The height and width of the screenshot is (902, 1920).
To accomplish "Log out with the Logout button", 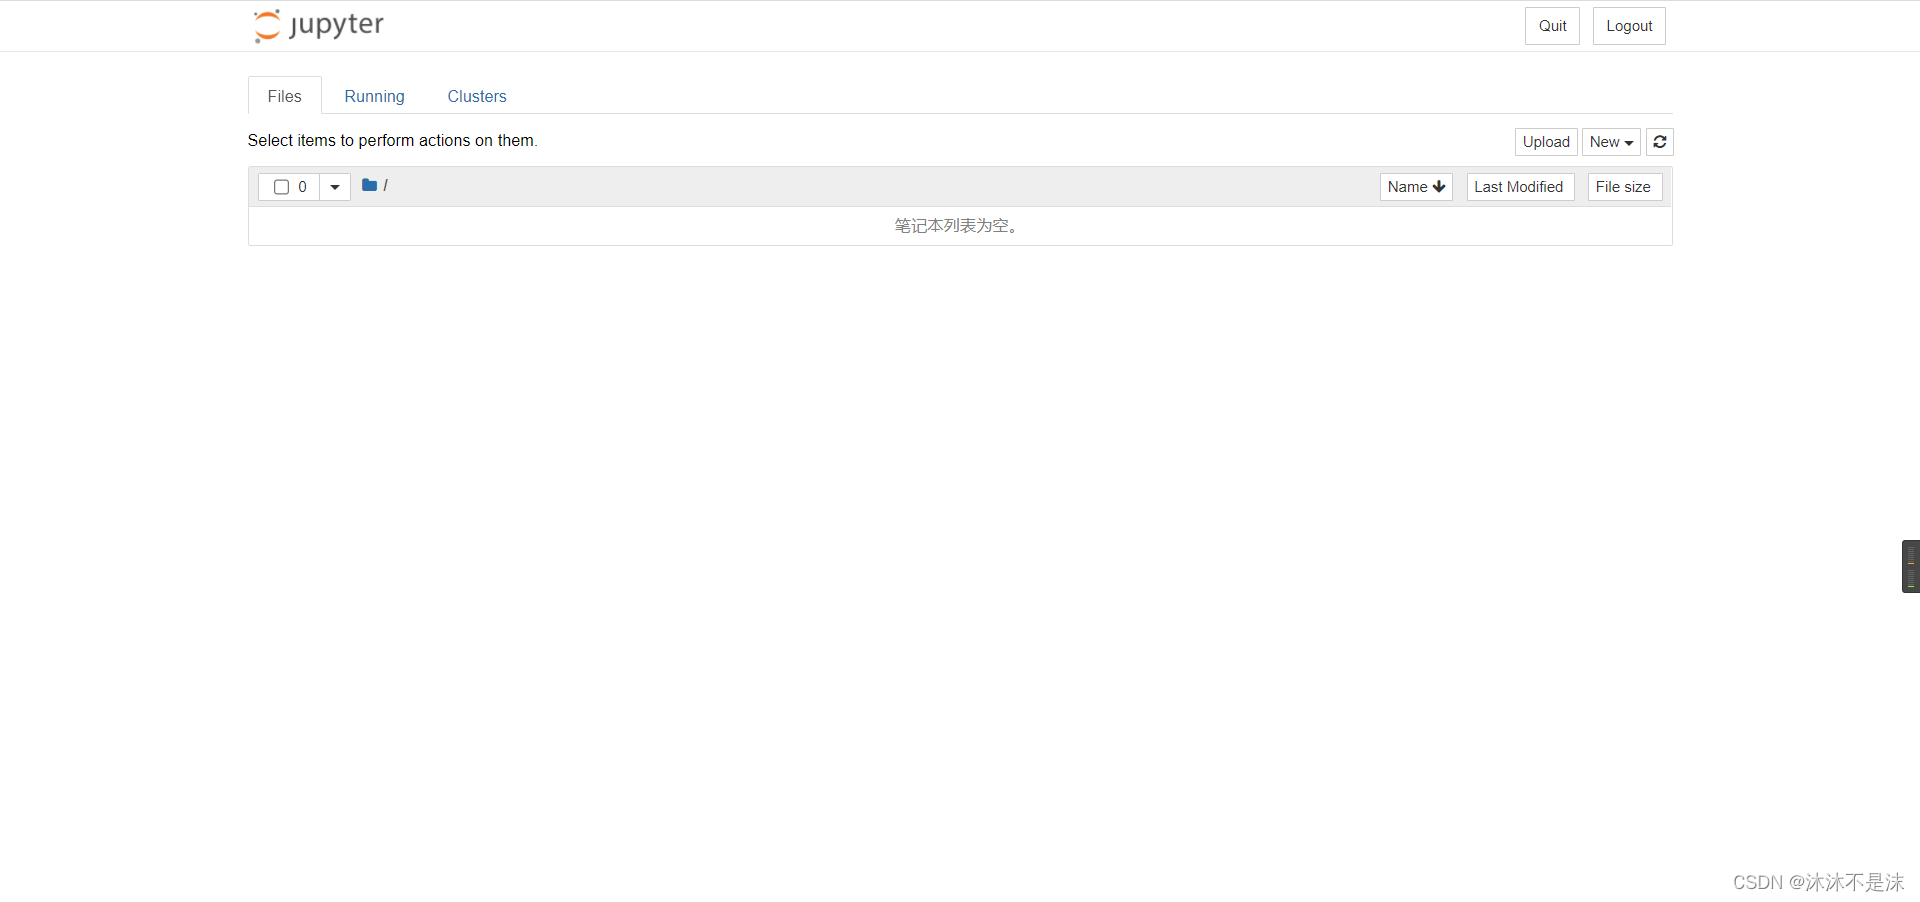I will pos(1629,26).
